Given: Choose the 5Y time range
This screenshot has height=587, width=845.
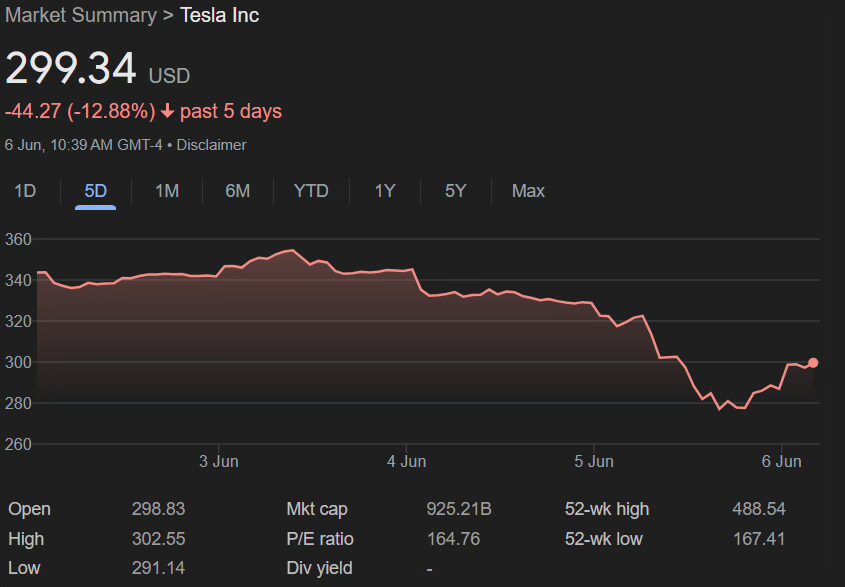Looking at the screenshot, I should [455, 190].
